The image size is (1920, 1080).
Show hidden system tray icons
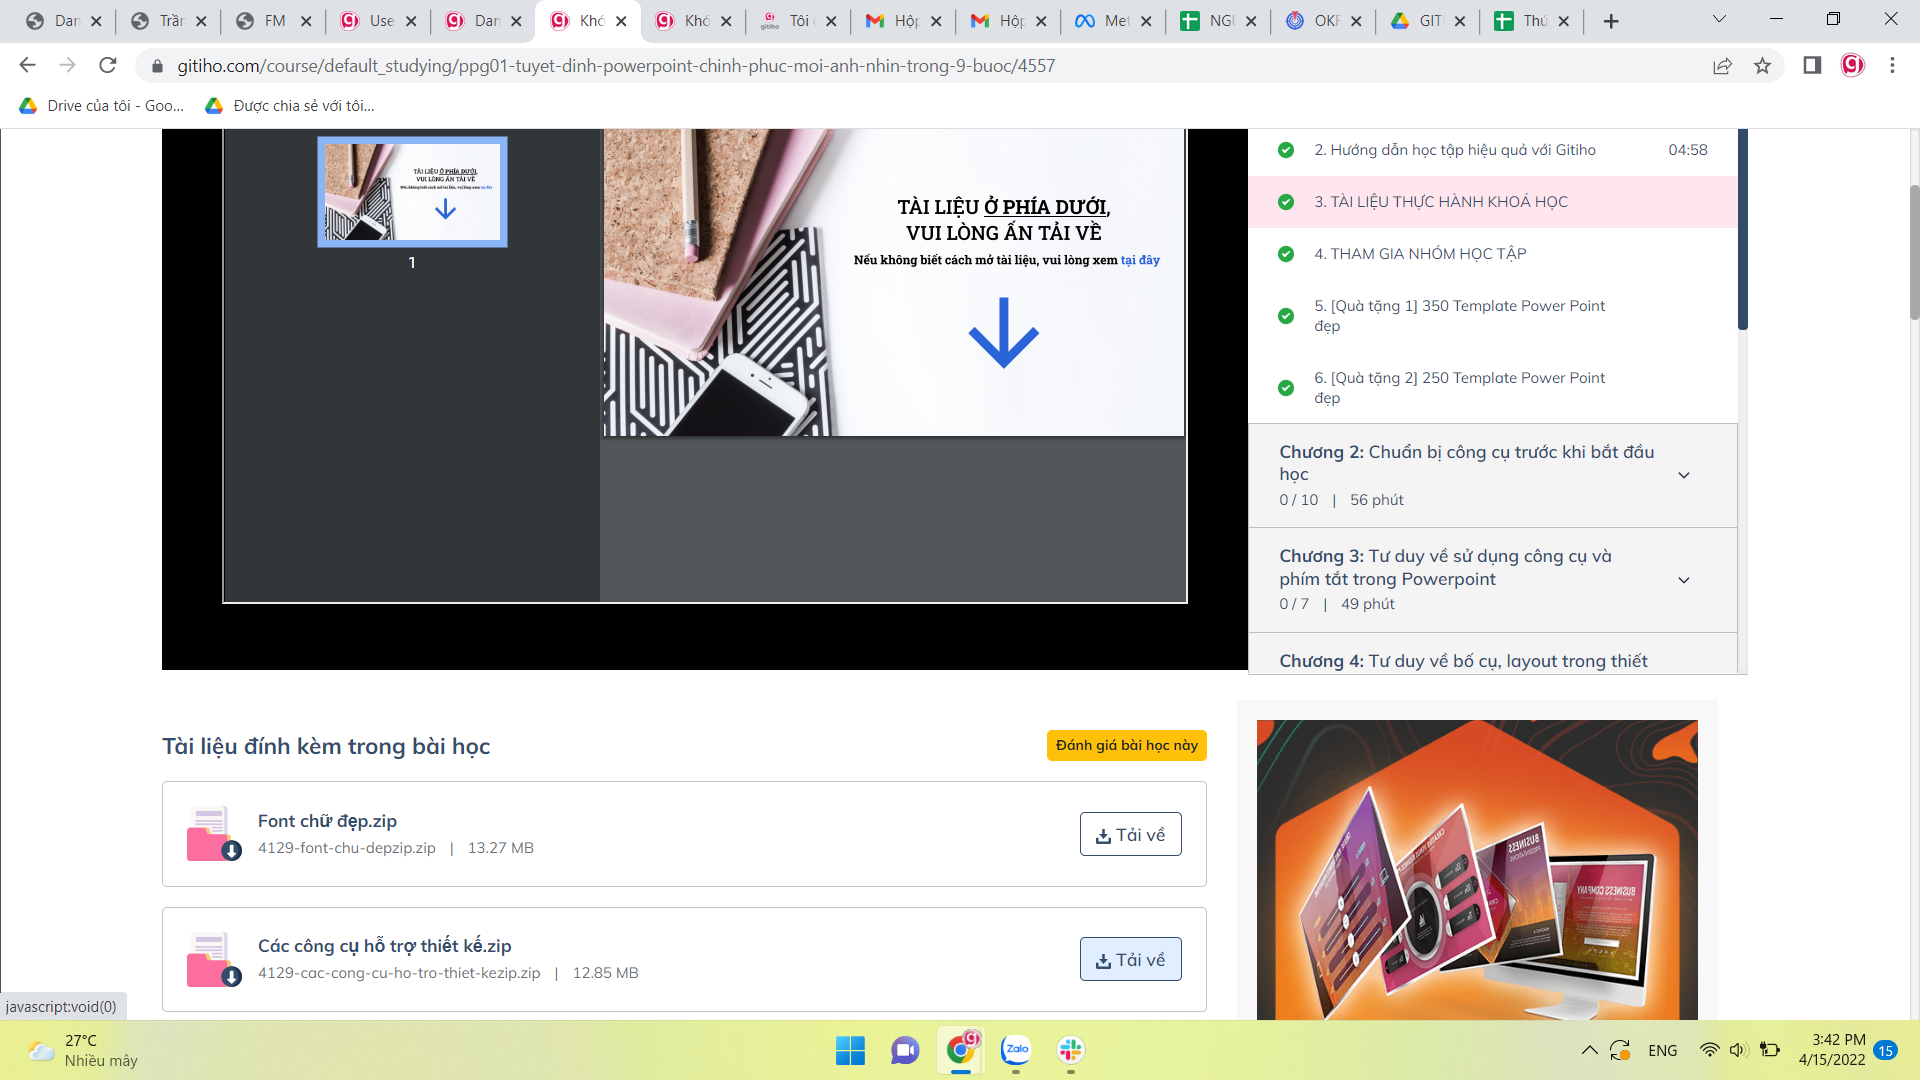click(x=1589, y=1050)
